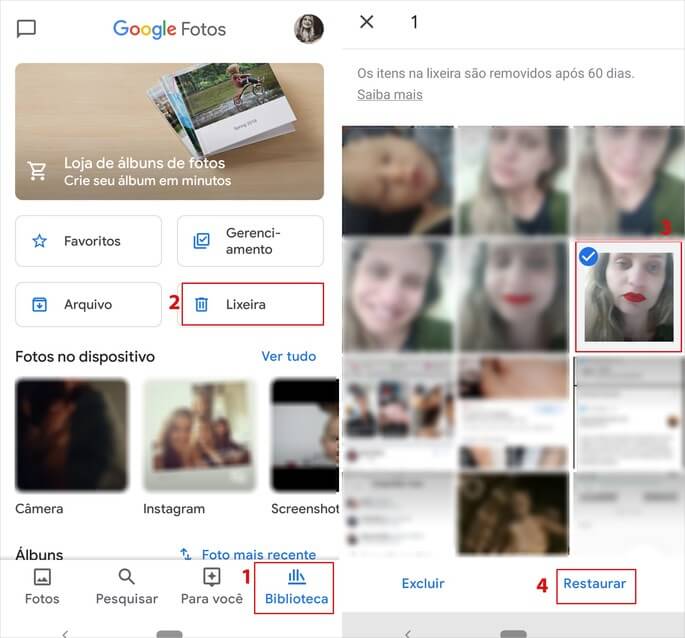Click Restaurar to restore photo
685x638 pixels.
(594, 584)
